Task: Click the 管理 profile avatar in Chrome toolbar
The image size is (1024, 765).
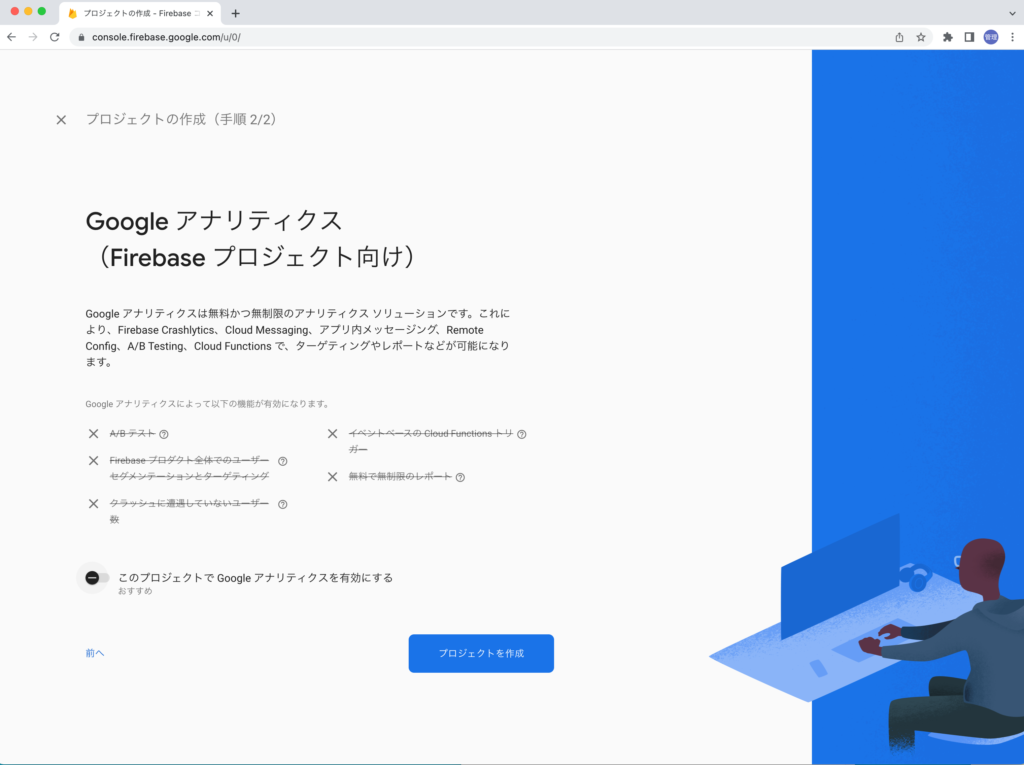Action: pos(989,36)
